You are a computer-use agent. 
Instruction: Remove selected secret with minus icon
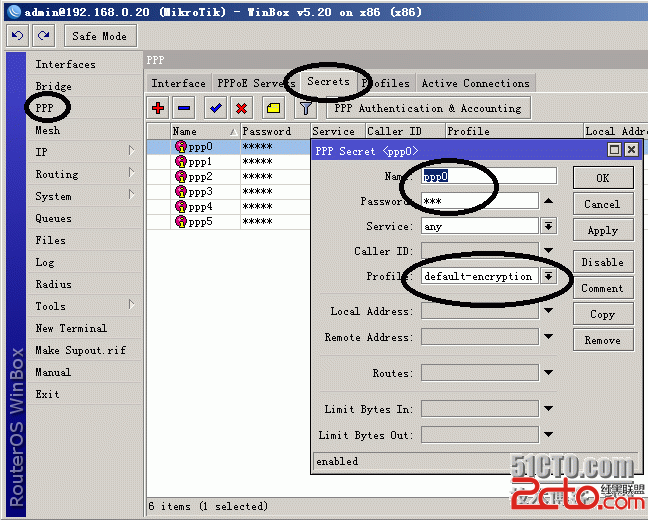[x=183, y=108]
